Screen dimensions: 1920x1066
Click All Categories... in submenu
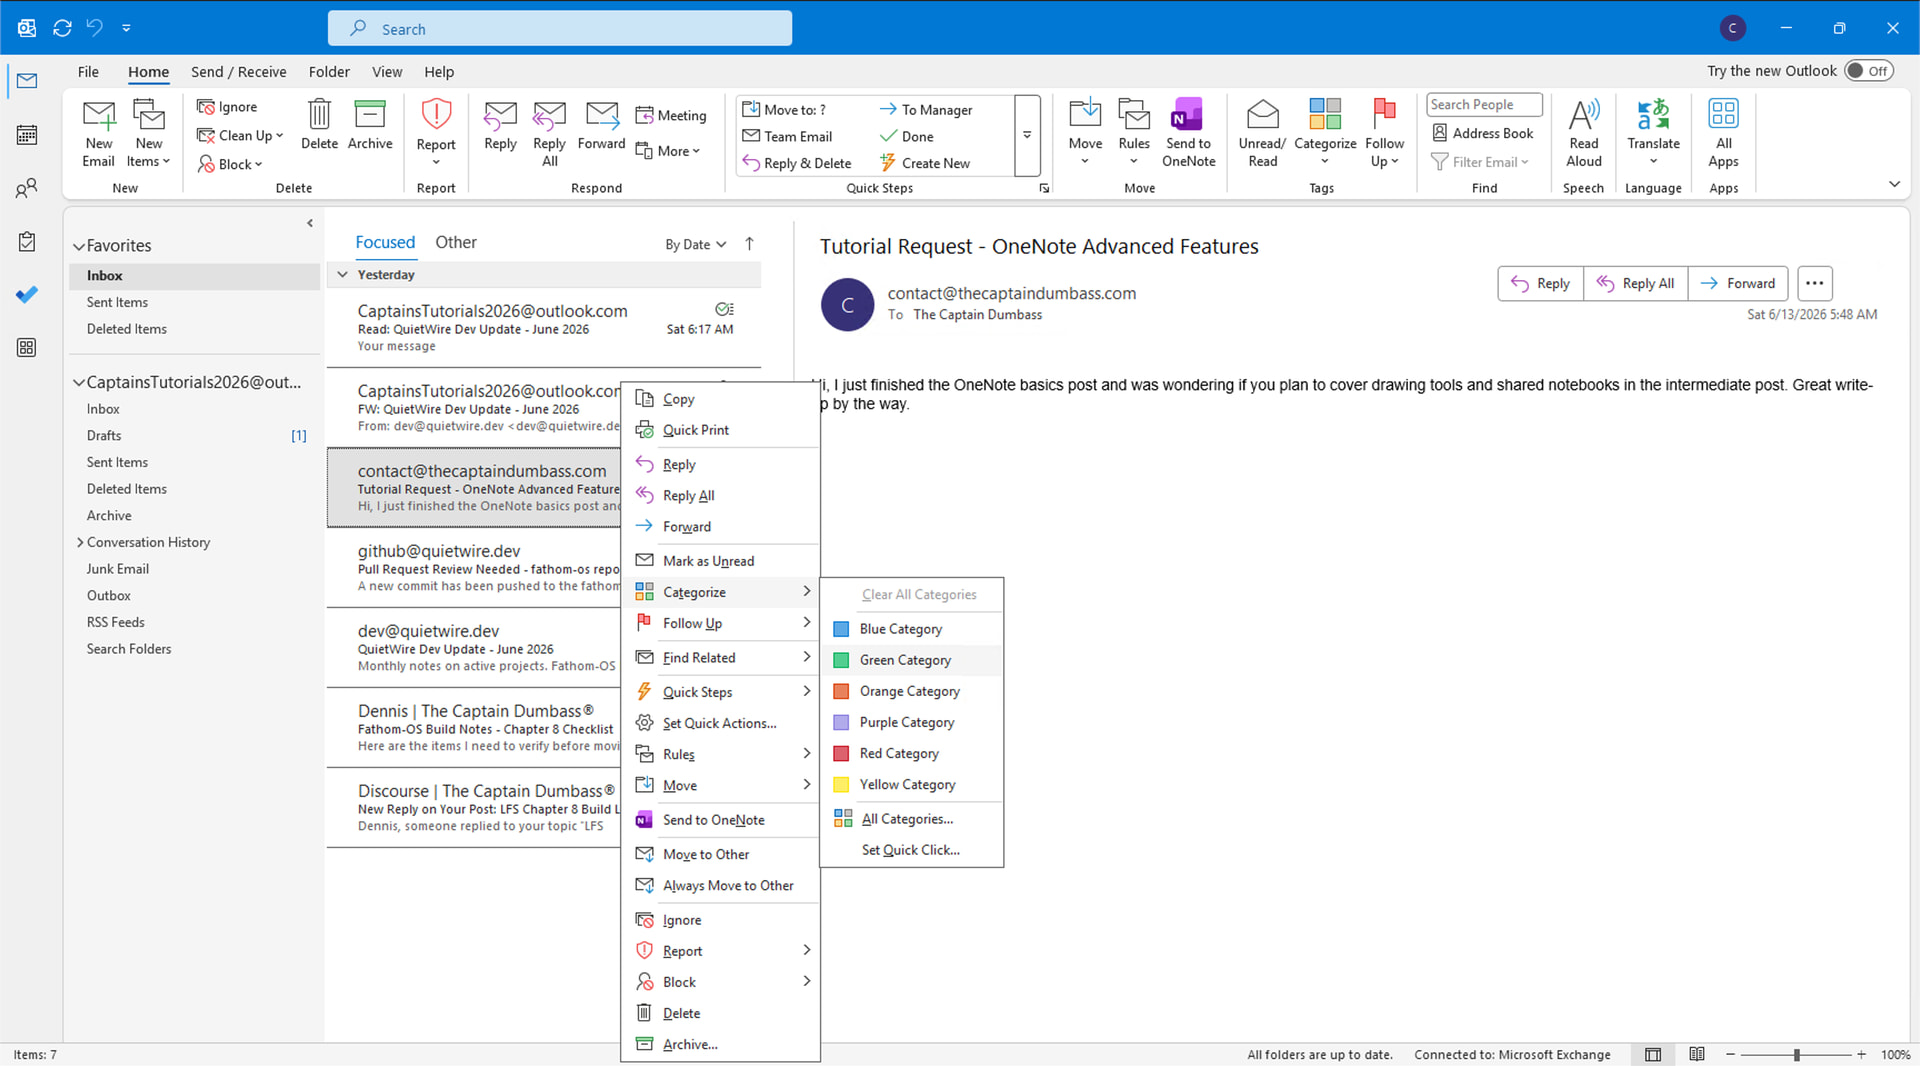click(x=912, y=819)
